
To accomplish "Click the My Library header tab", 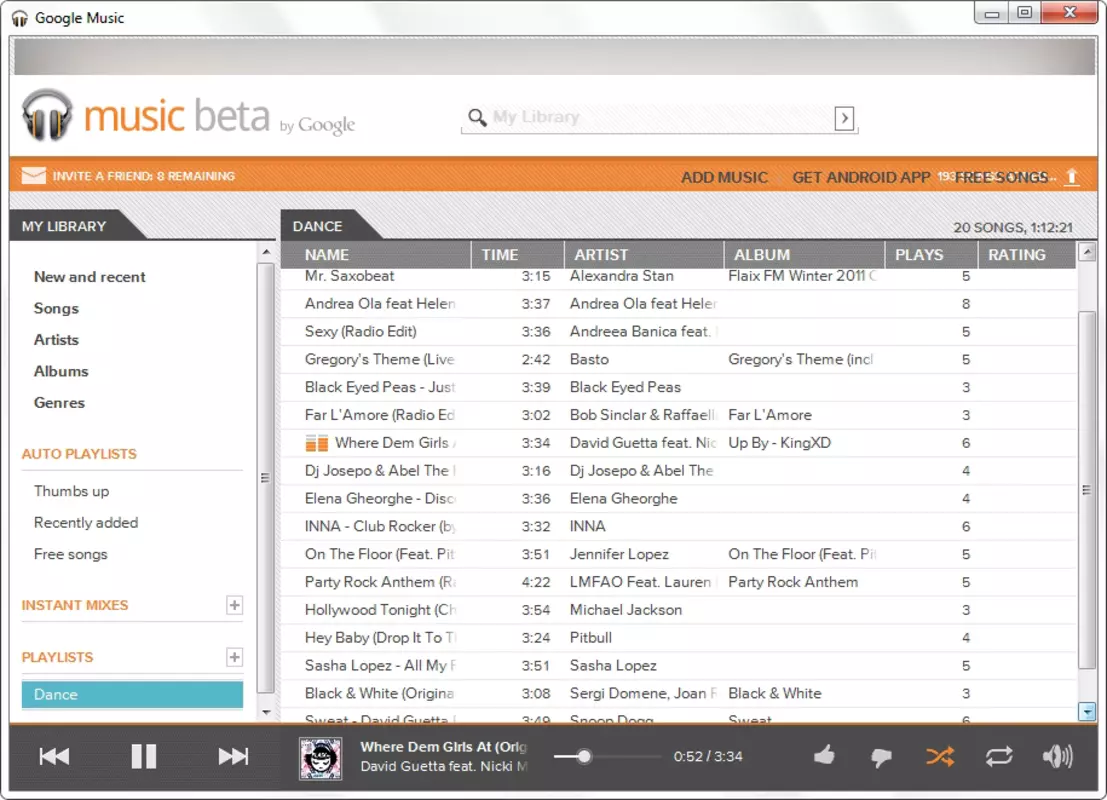I will tap(64, 227).
